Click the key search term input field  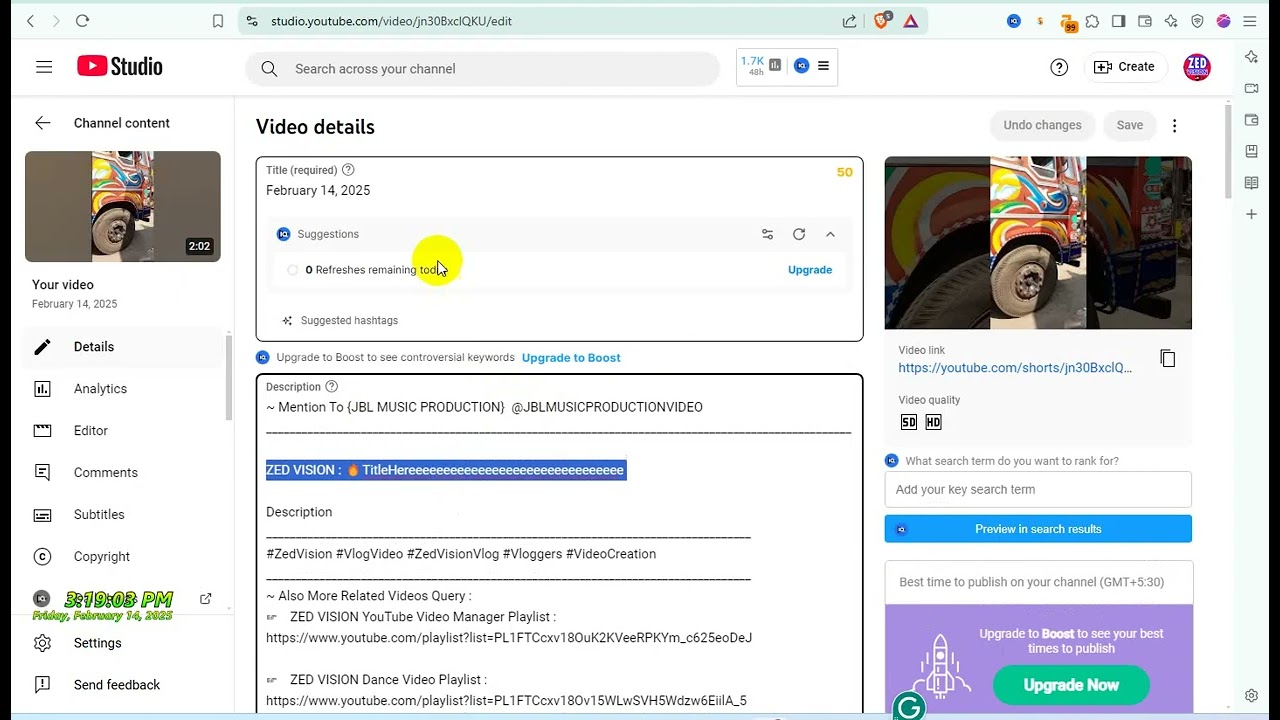[x=1038, y=490]
